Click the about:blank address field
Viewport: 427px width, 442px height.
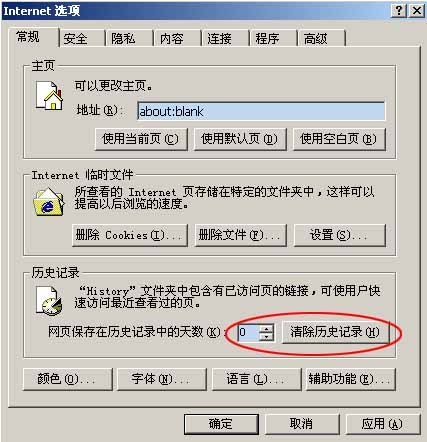[x=261, y=111]
